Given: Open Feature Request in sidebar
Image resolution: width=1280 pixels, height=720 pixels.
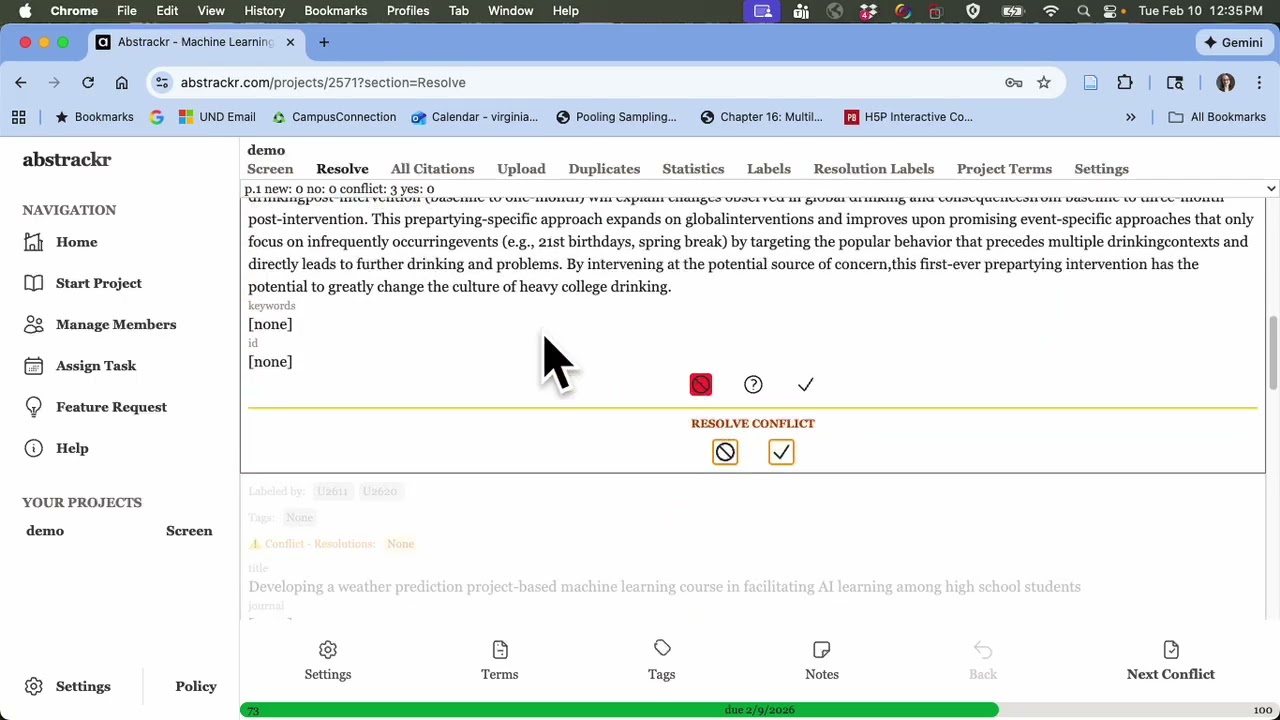Looking at the screenshot, I should [x=111, y=407].
